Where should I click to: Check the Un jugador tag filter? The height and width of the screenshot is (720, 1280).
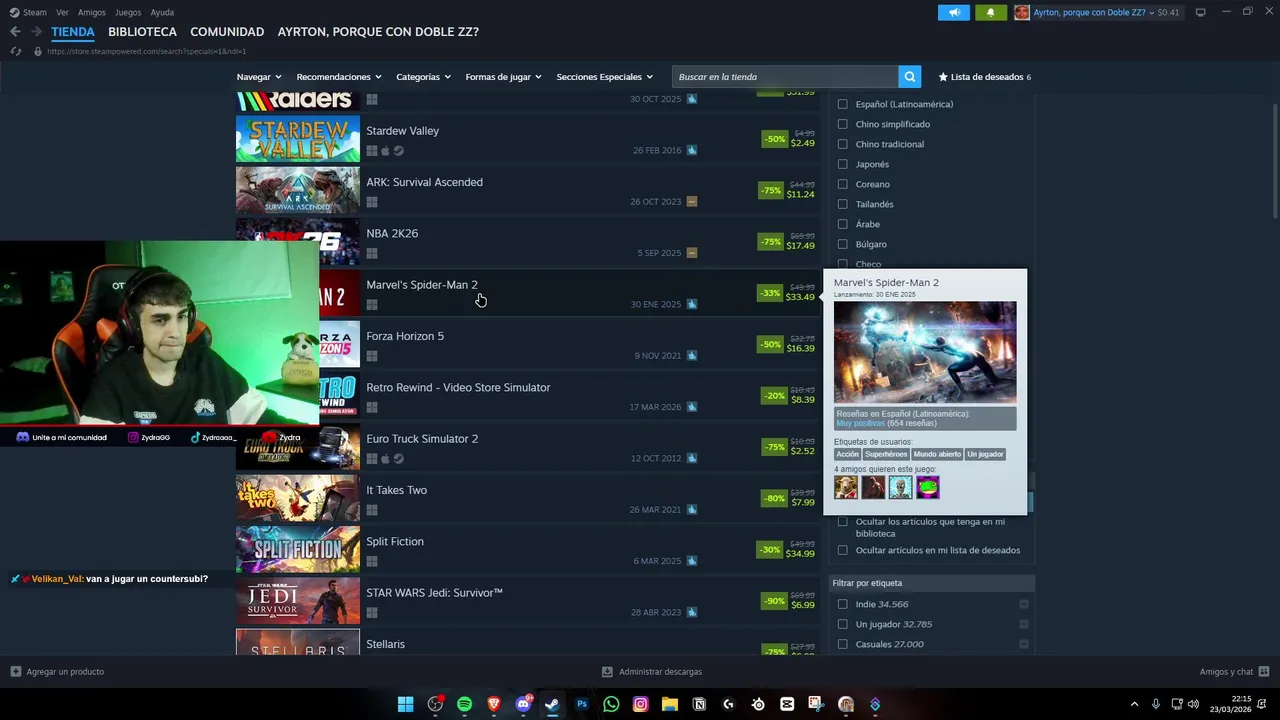point(842,624)
